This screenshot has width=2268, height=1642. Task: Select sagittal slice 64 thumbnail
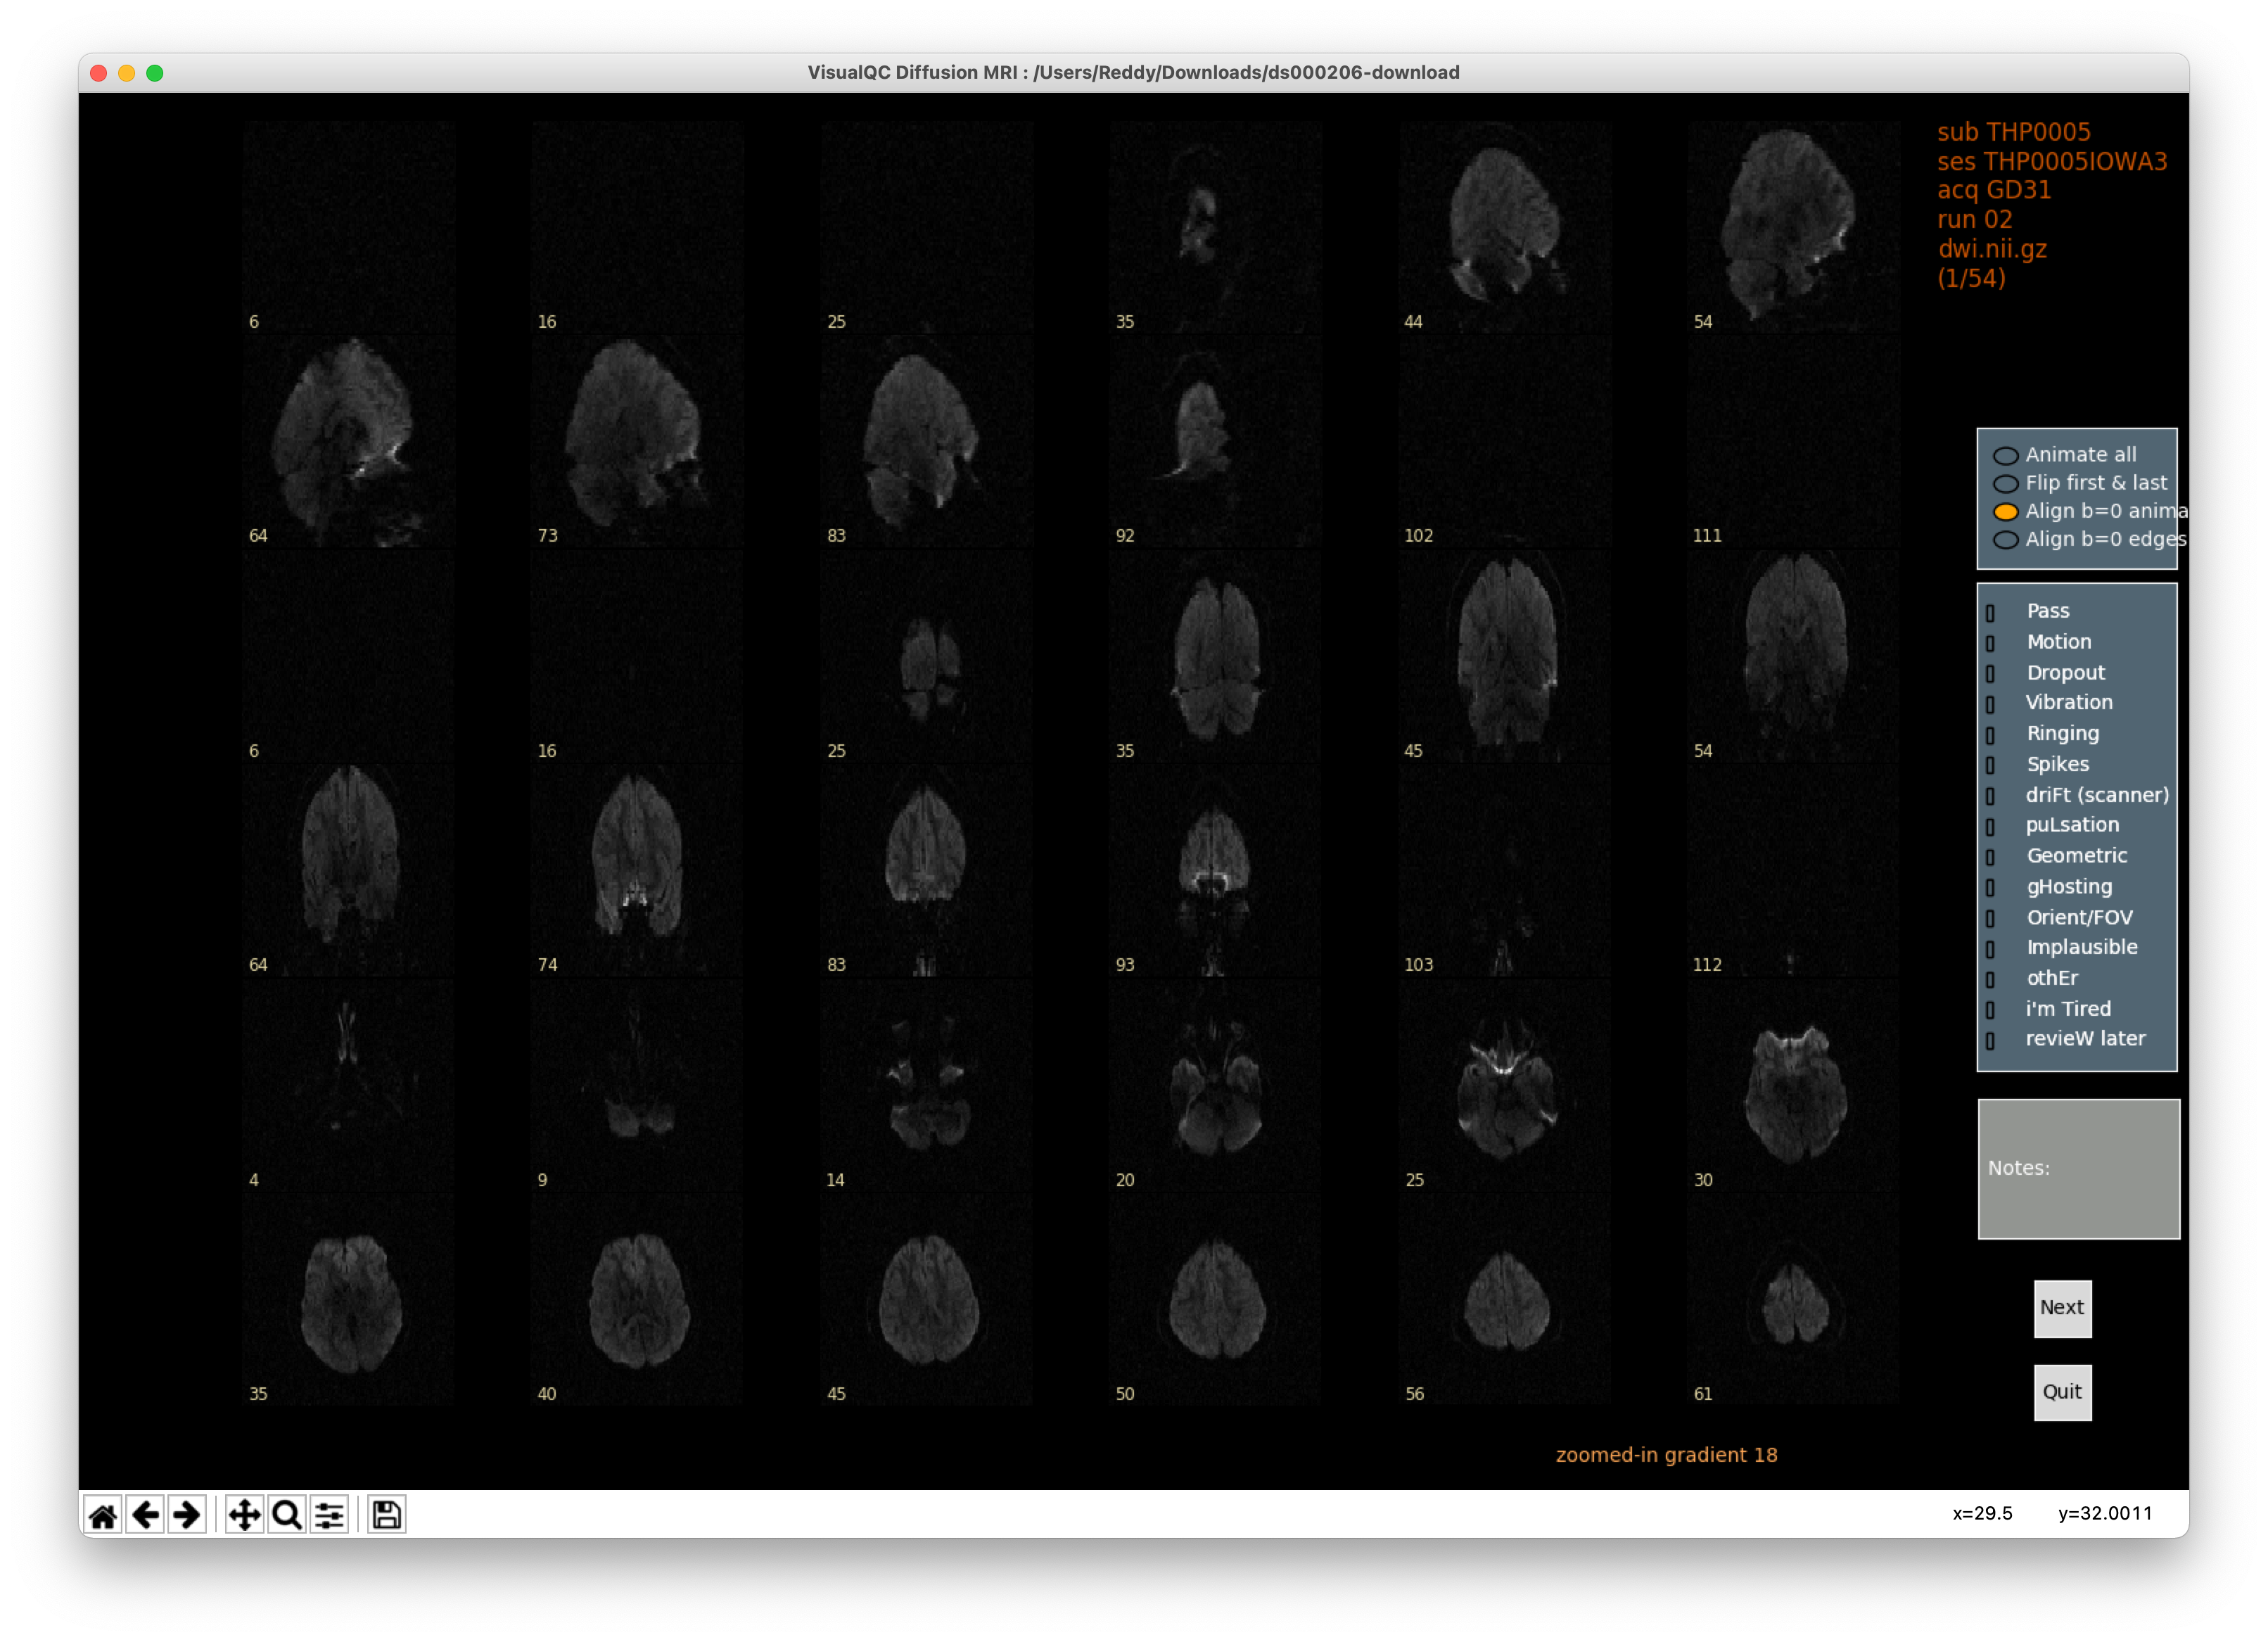(349, 441)
